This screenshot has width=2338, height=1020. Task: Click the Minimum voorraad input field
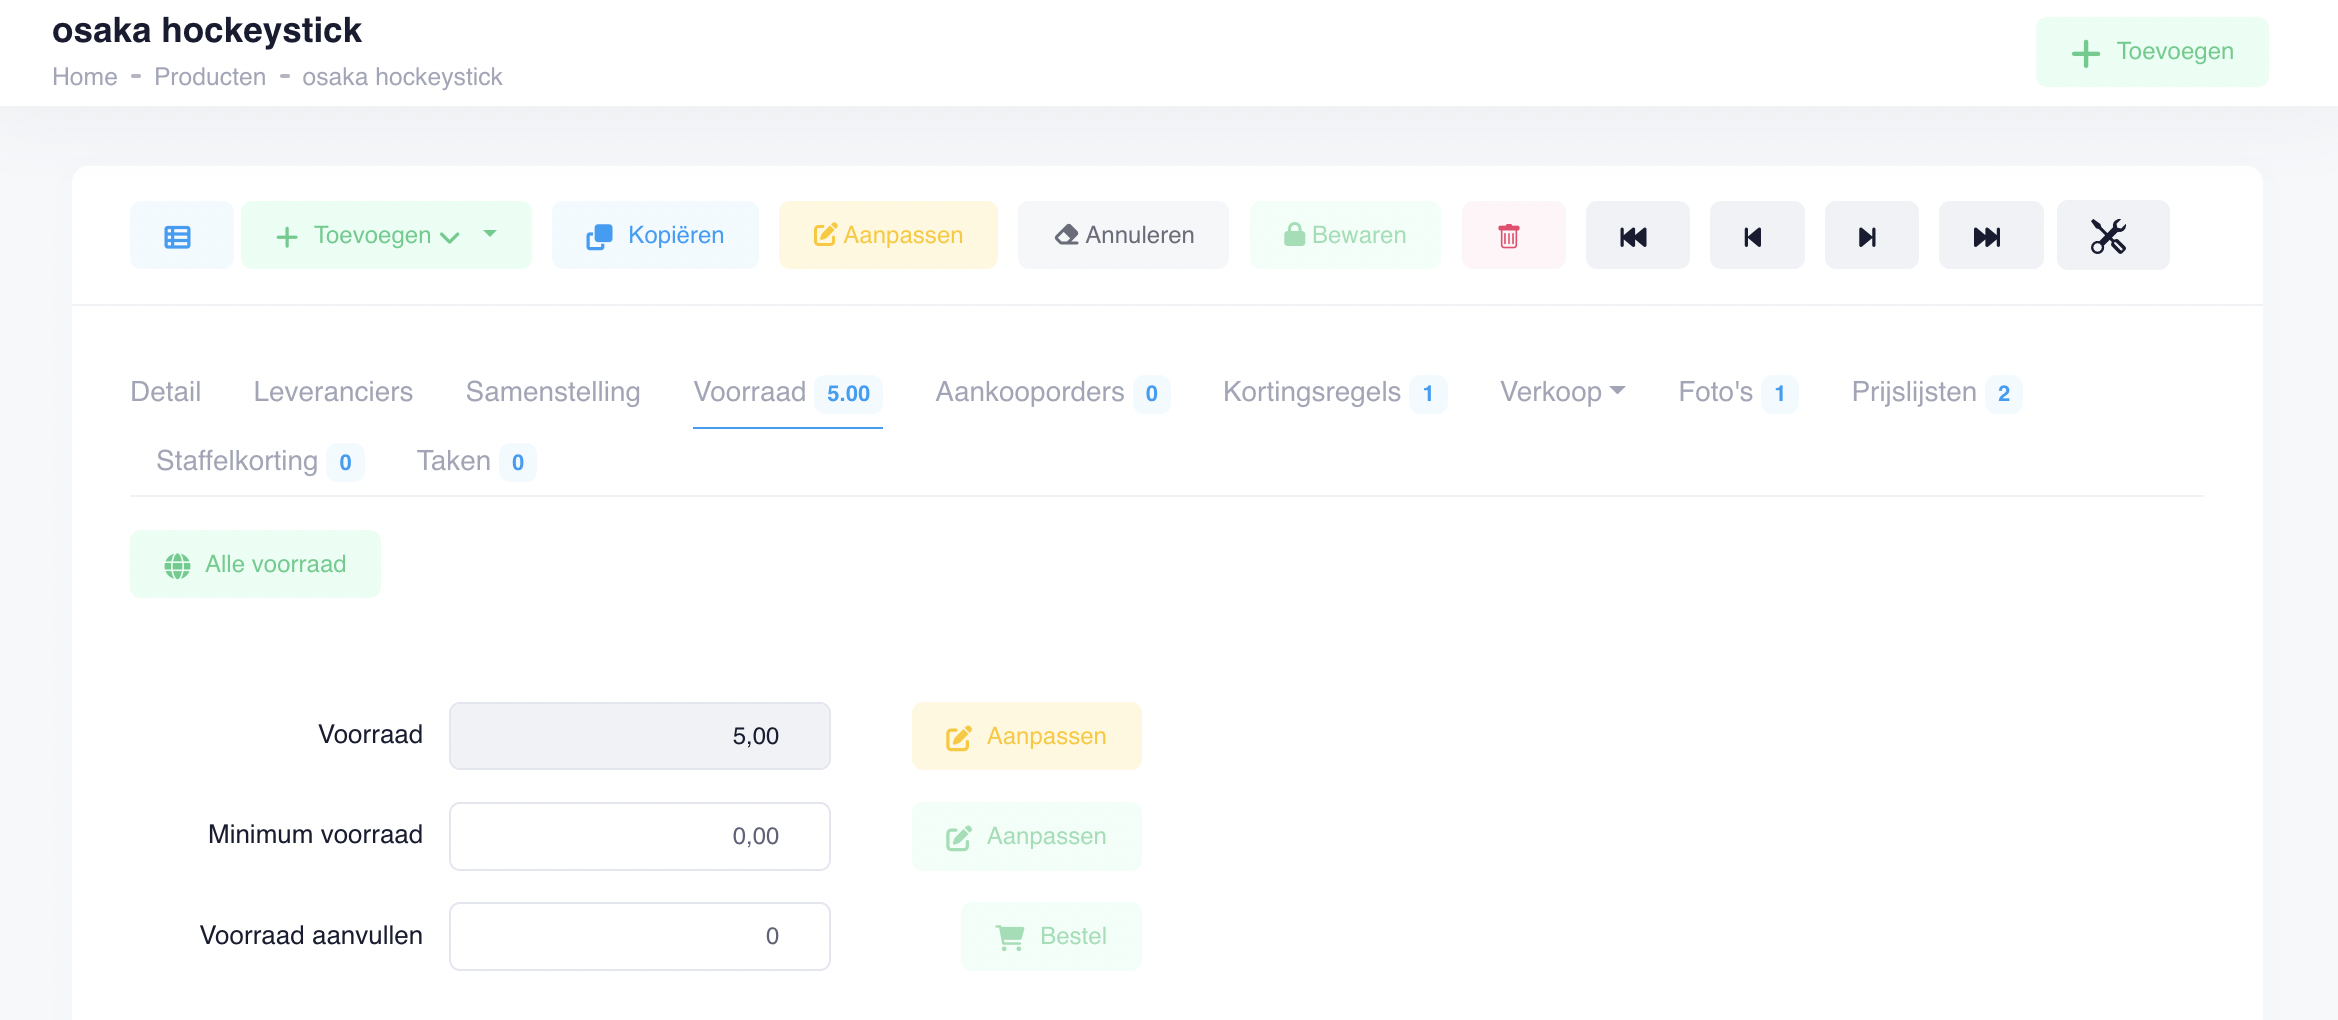pyautogui.click(x=640, y=836)
